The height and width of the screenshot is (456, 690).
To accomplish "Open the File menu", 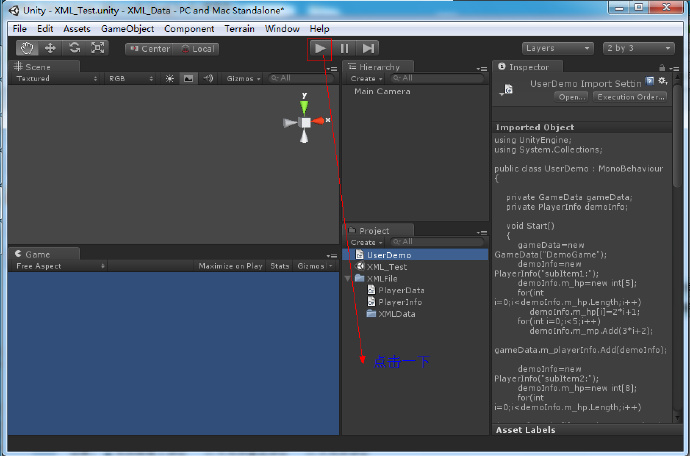I will pyautogui.click(x=19, y=29).
